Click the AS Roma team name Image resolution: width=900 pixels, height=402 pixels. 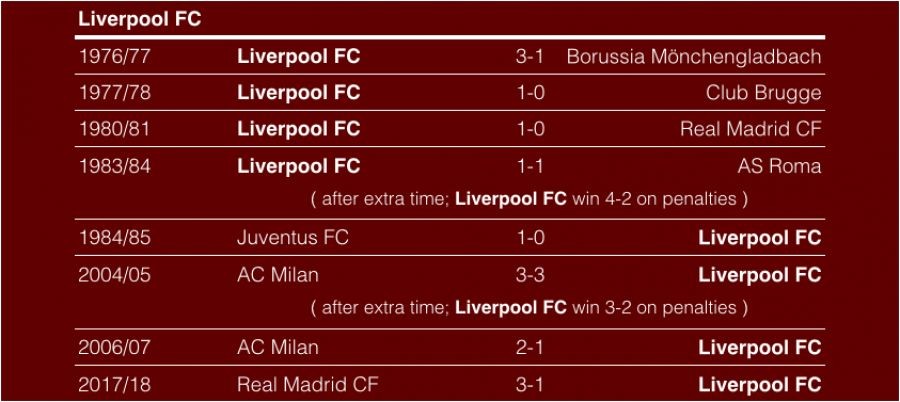coord(779,166)
